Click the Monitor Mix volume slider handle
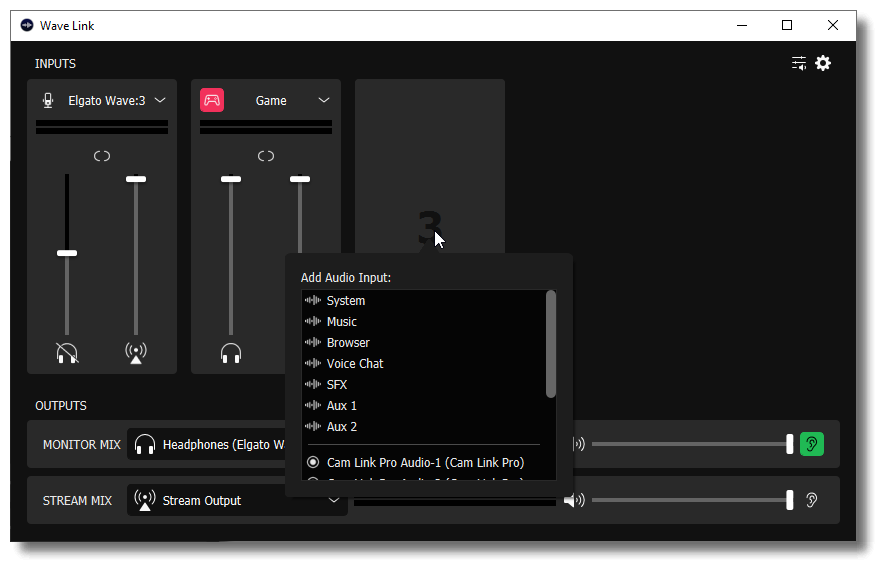The image size is (877, 562). pos(790,444)
